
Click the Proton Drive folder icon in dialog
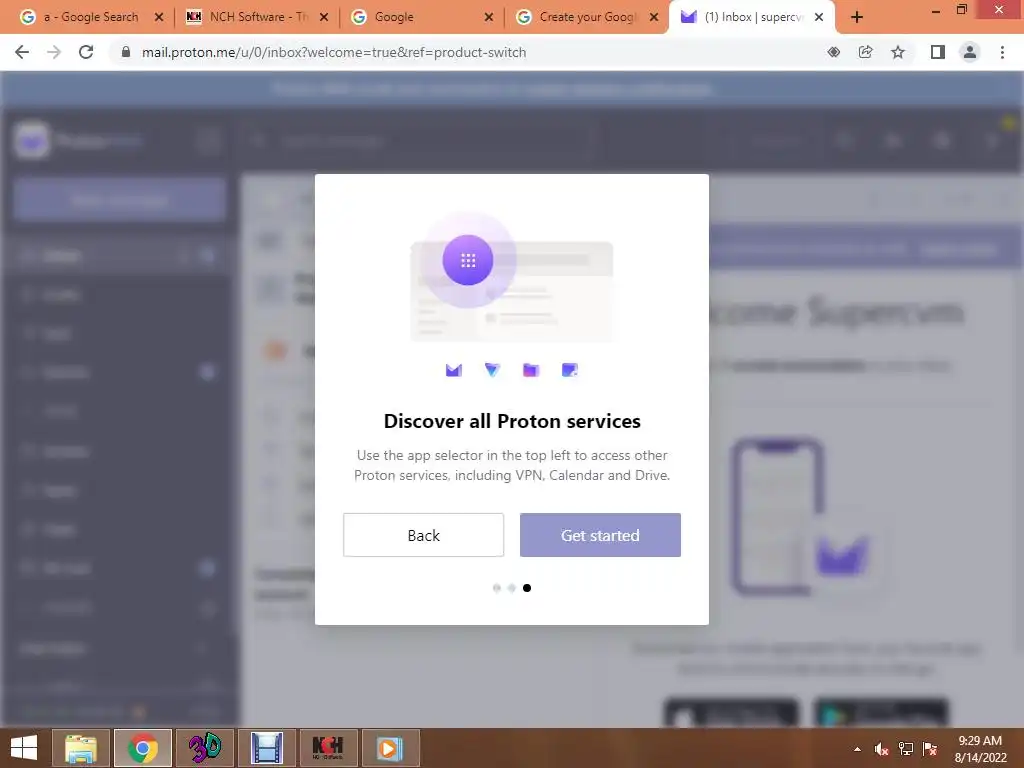(x=531, y=370)
